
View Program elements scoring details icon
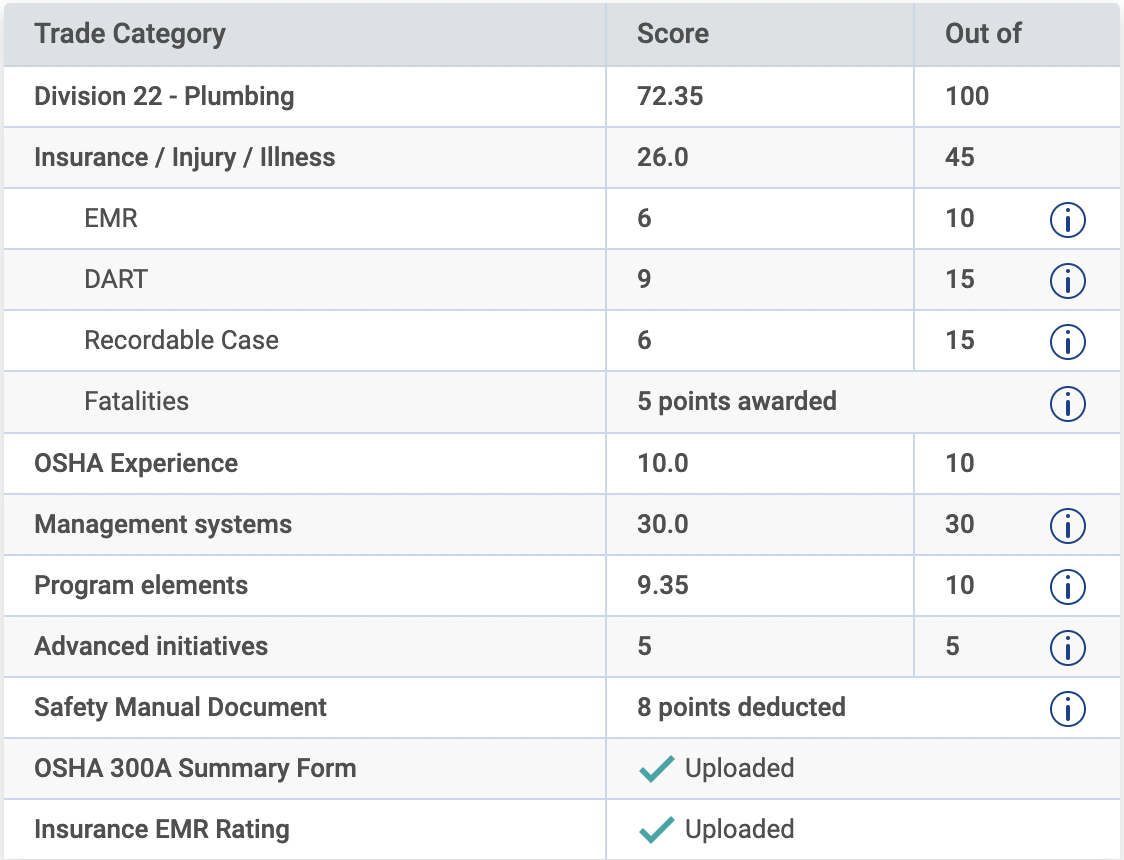[1067, 586]
